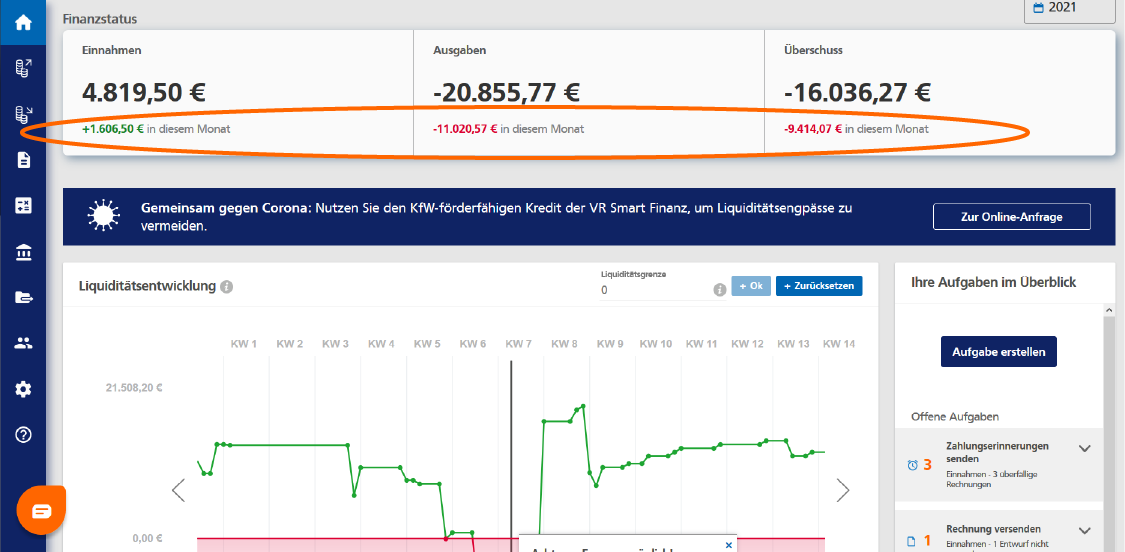Click info icon next to Liquiditätsentwicklung

click(x=226, y=286)
